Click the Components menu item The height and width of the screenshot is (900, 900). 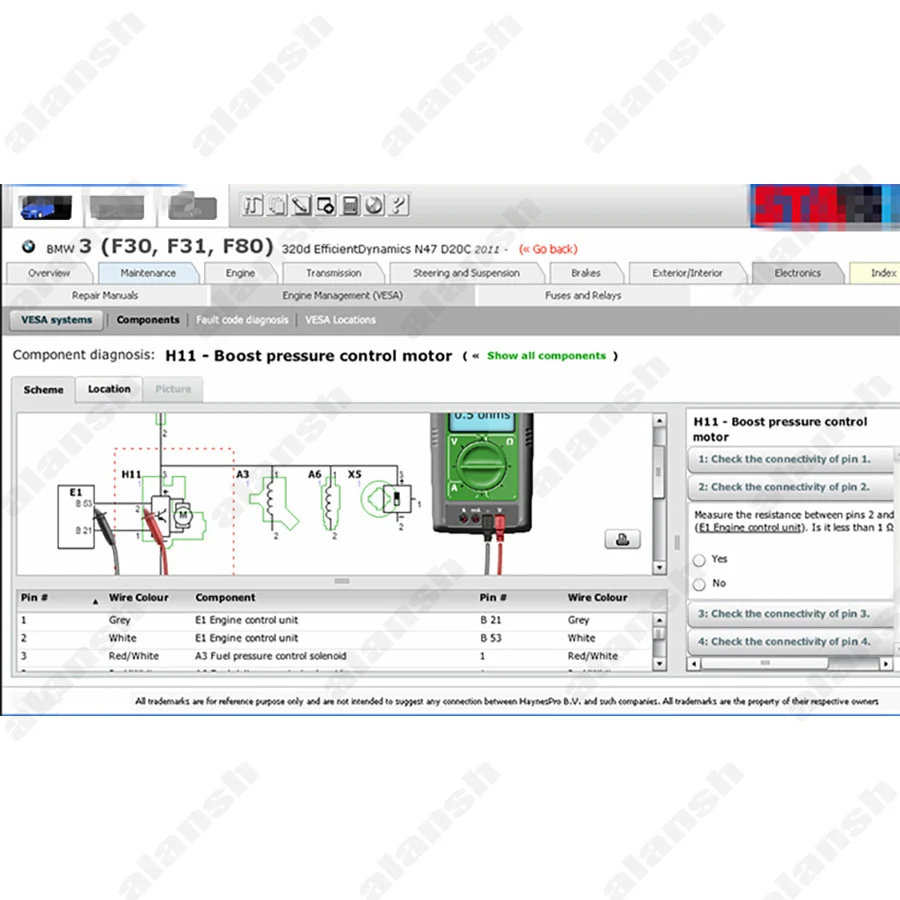[x=148, y=320]
